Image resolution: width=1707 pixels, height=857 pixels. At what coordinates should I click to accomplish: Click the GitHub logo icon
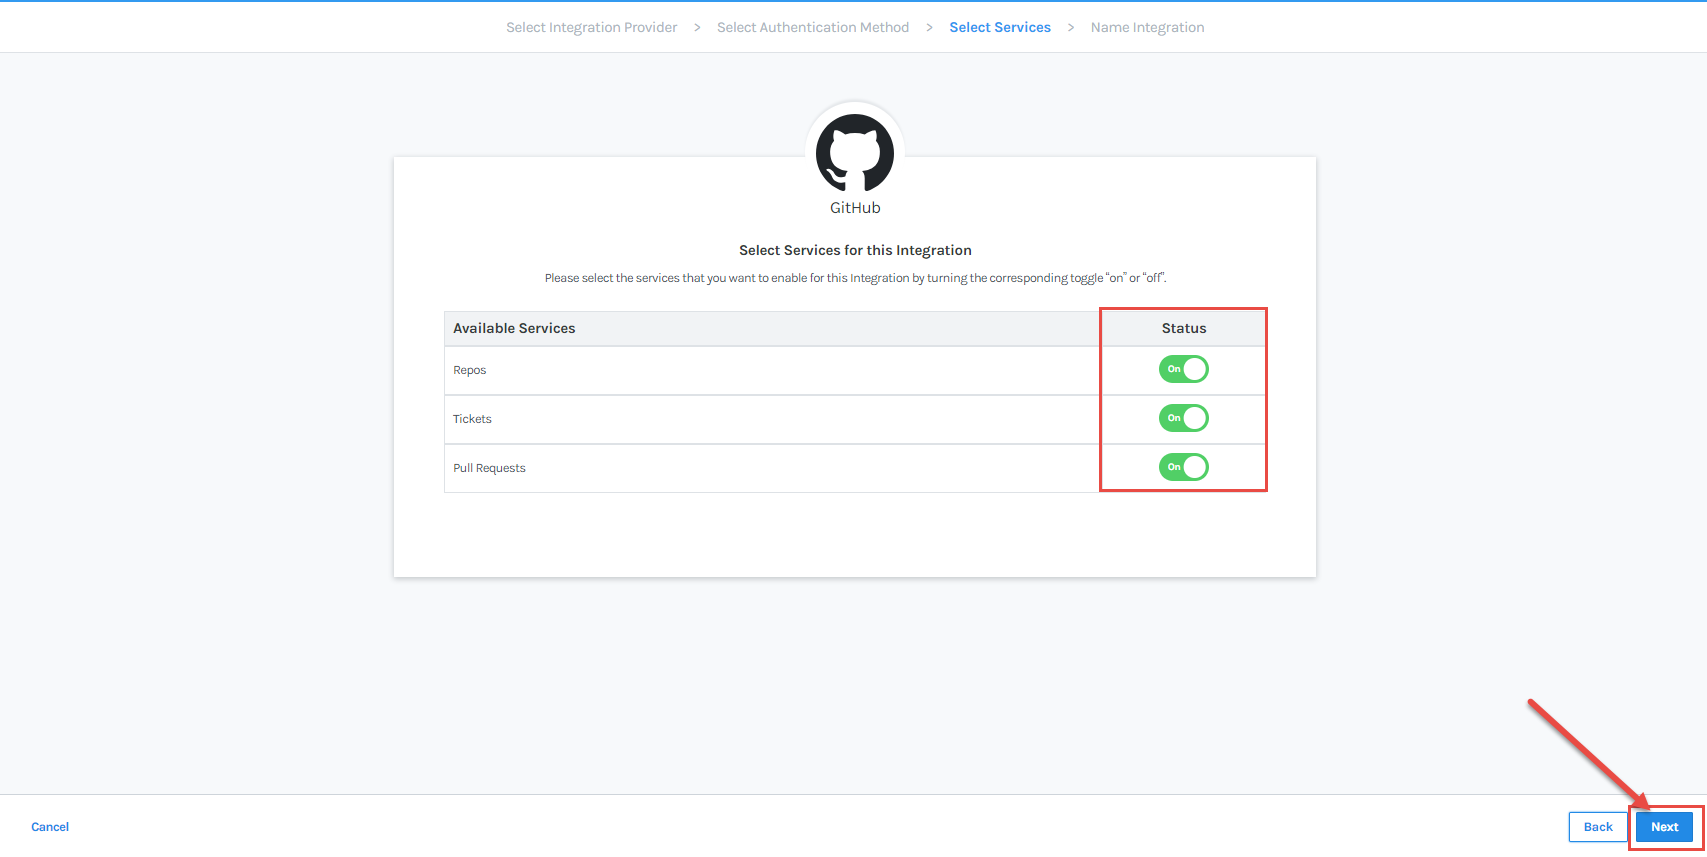pos(855,153)
